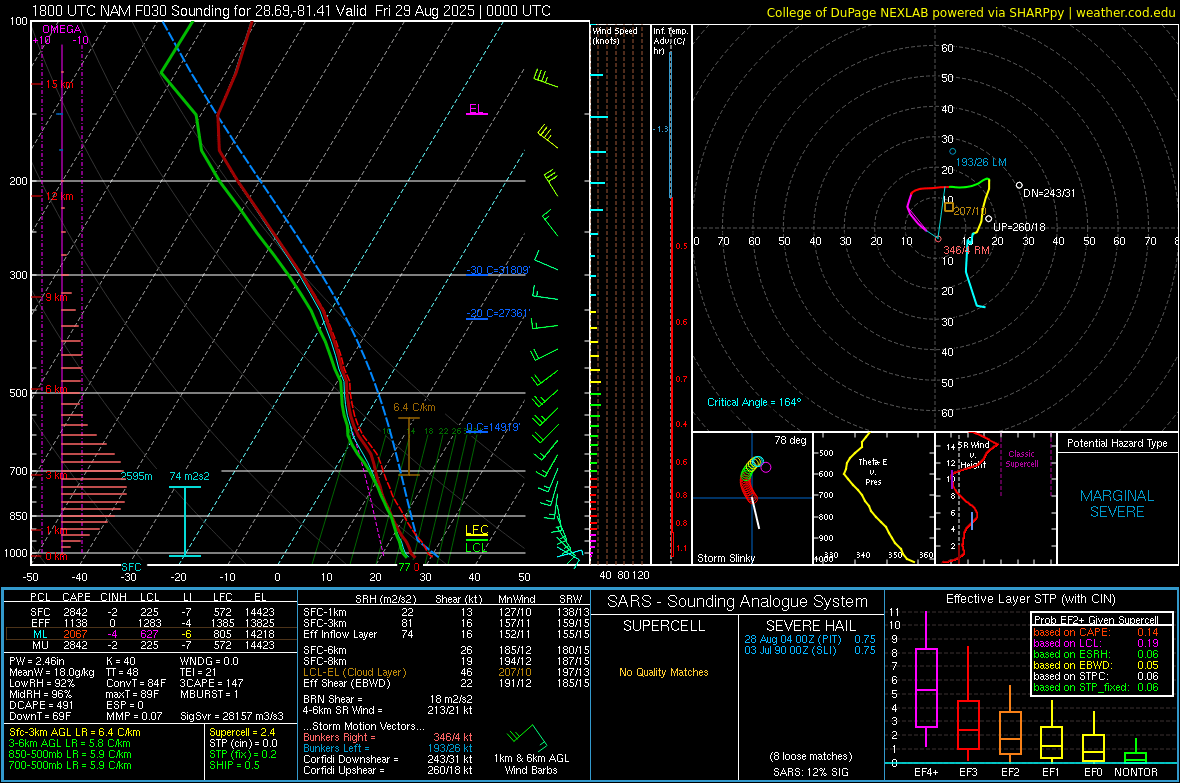Click the '193/26 LM' hodograph label
The height and width of the screenshot is (783, 1180).
pyautogui.click(x=981, y=163)
